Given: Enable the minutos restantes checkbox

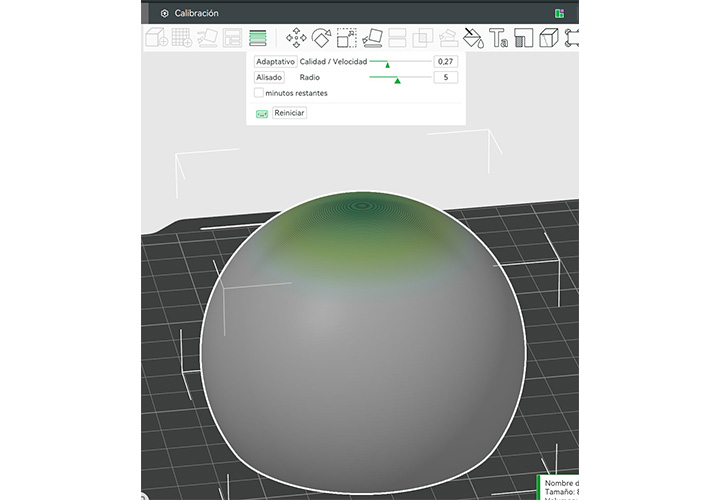Looking at the screenshot, I should [259, 93].
